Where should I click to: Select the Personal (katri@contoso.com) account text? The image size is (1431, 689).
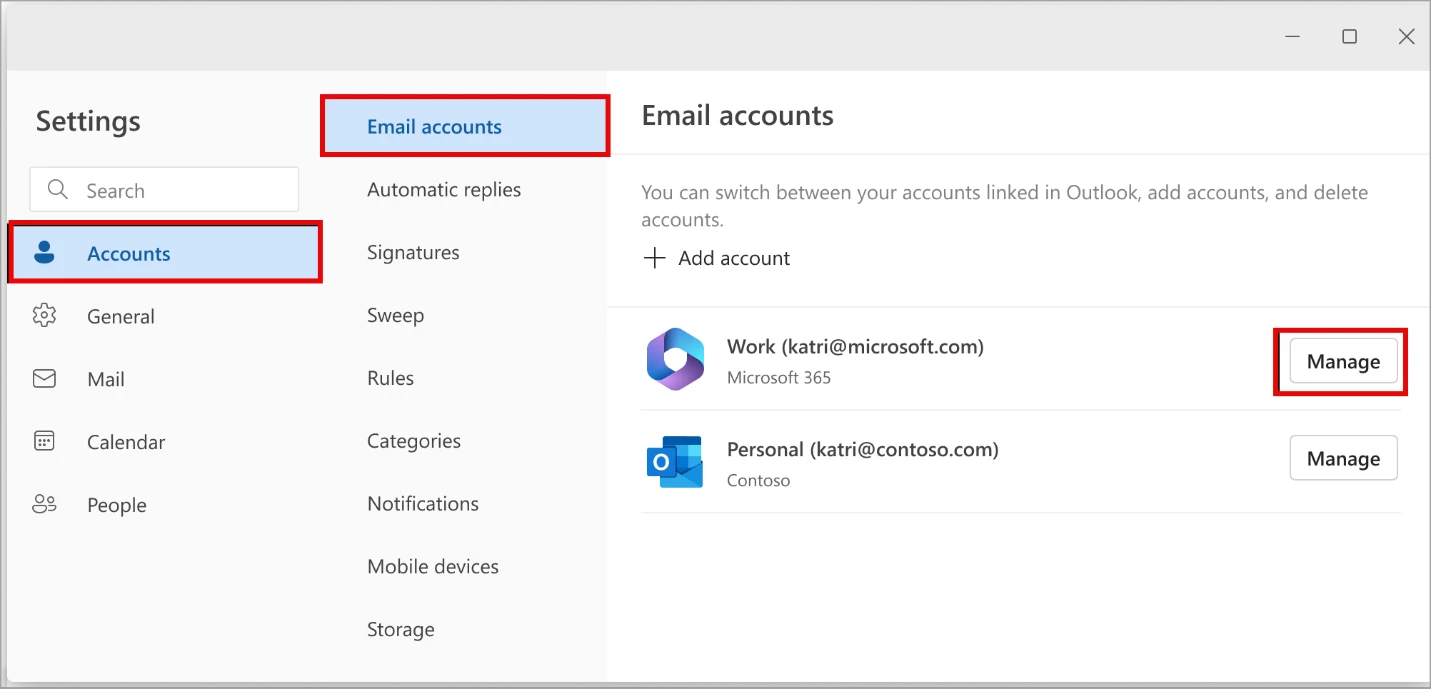[x=863, y=449]
